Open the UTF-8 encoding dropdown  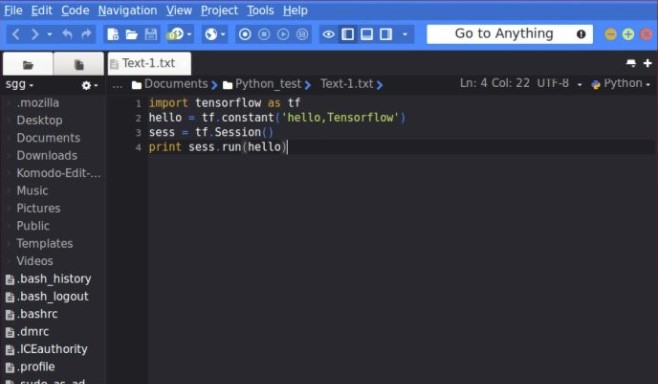[x=560, y=84]
